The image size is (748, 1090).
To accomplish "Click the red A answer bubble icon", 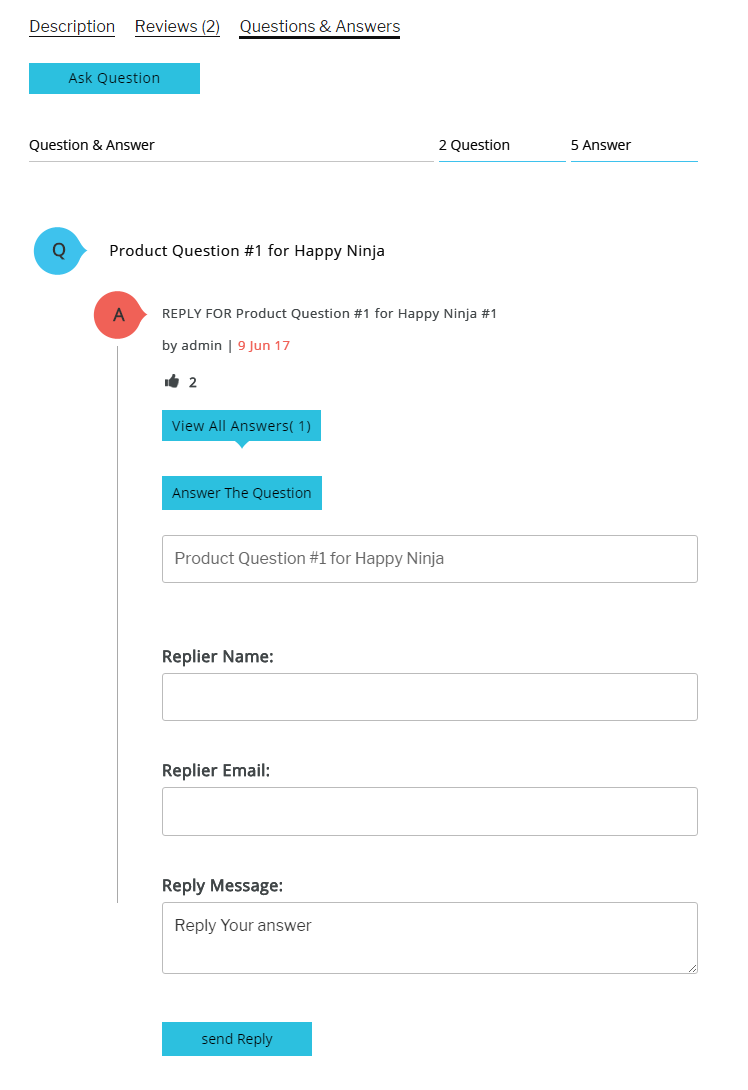I will point(119,315).
